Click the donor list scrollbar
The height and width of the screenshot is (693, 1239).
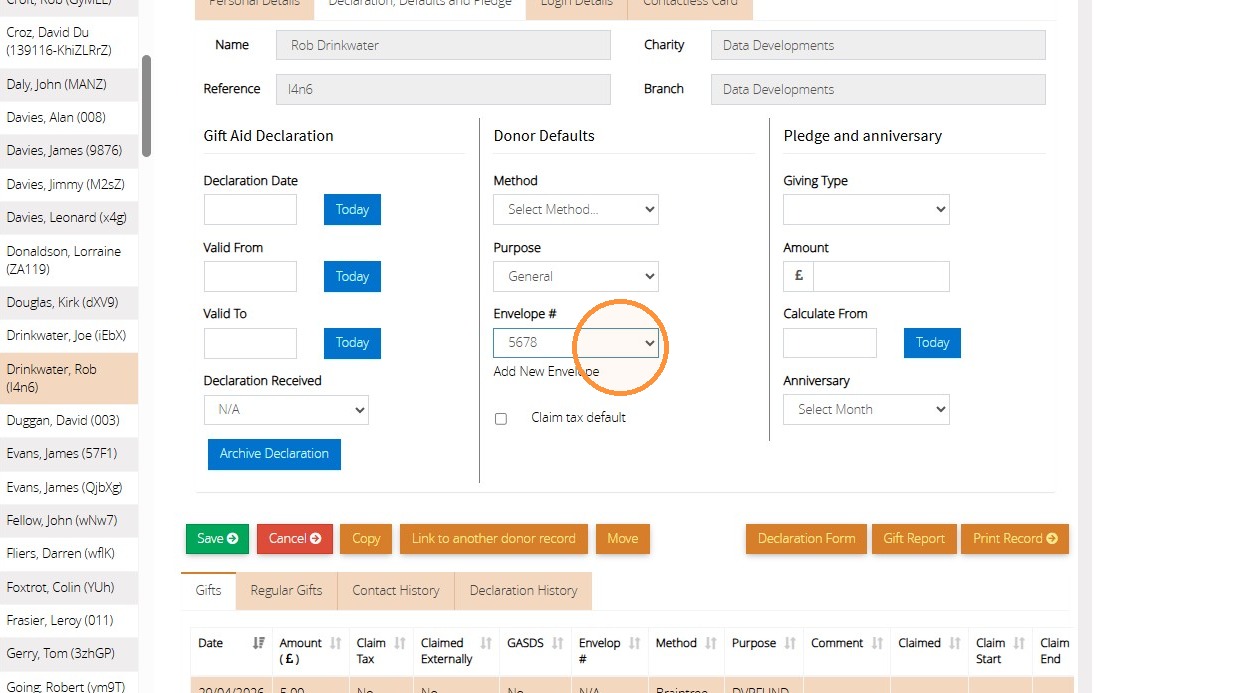(146, 105)
